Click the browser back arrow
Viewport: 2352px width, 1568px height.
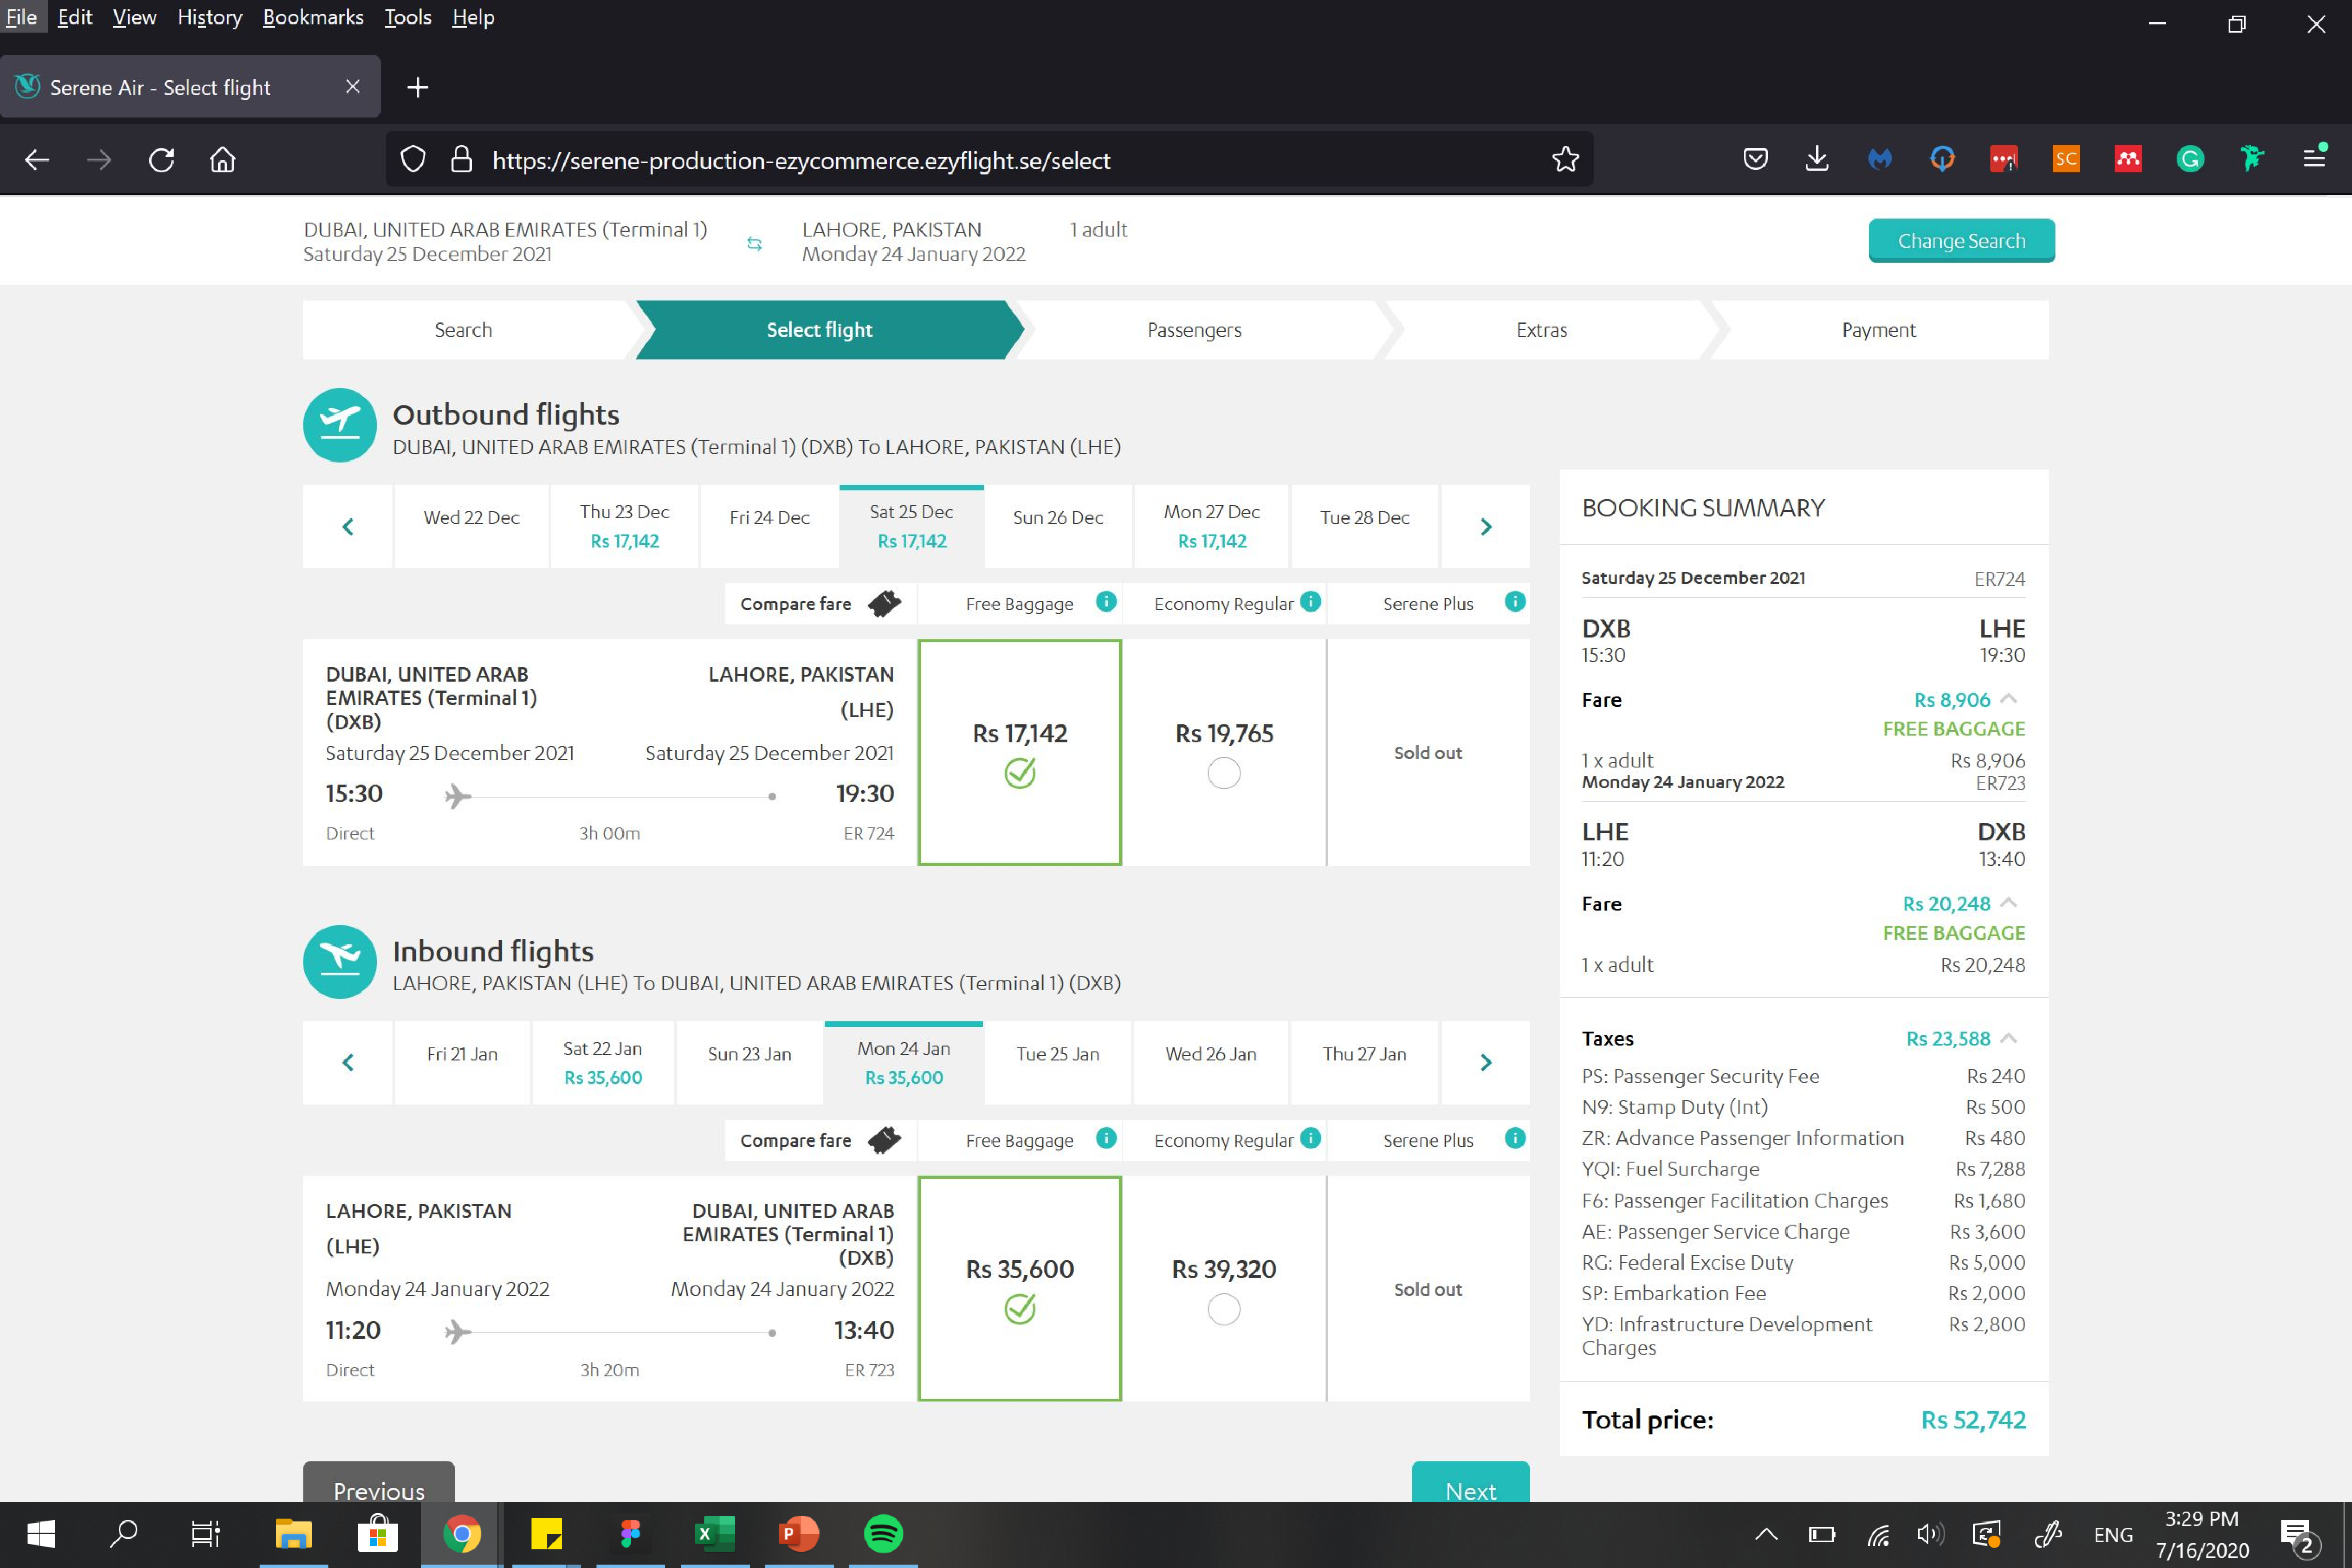point(37,160)
